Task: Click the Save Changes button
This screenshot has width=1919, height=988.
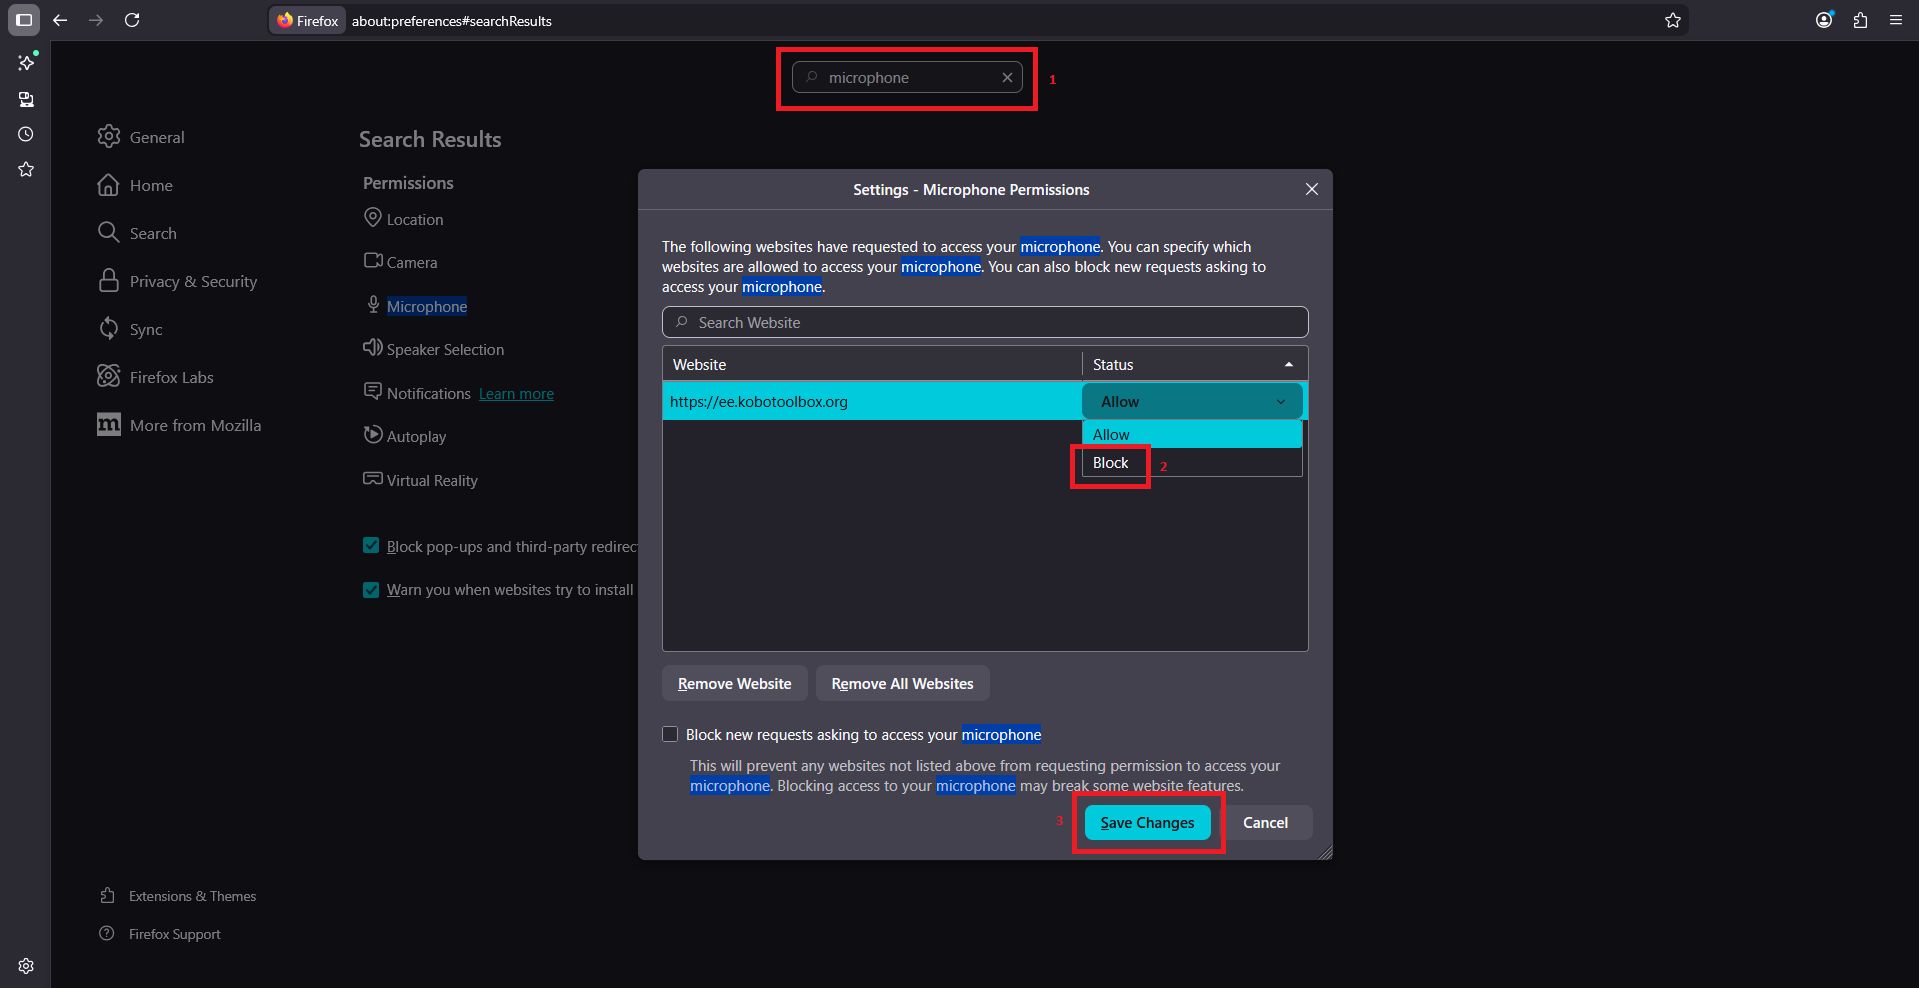Action: [x=1147, y=823]
